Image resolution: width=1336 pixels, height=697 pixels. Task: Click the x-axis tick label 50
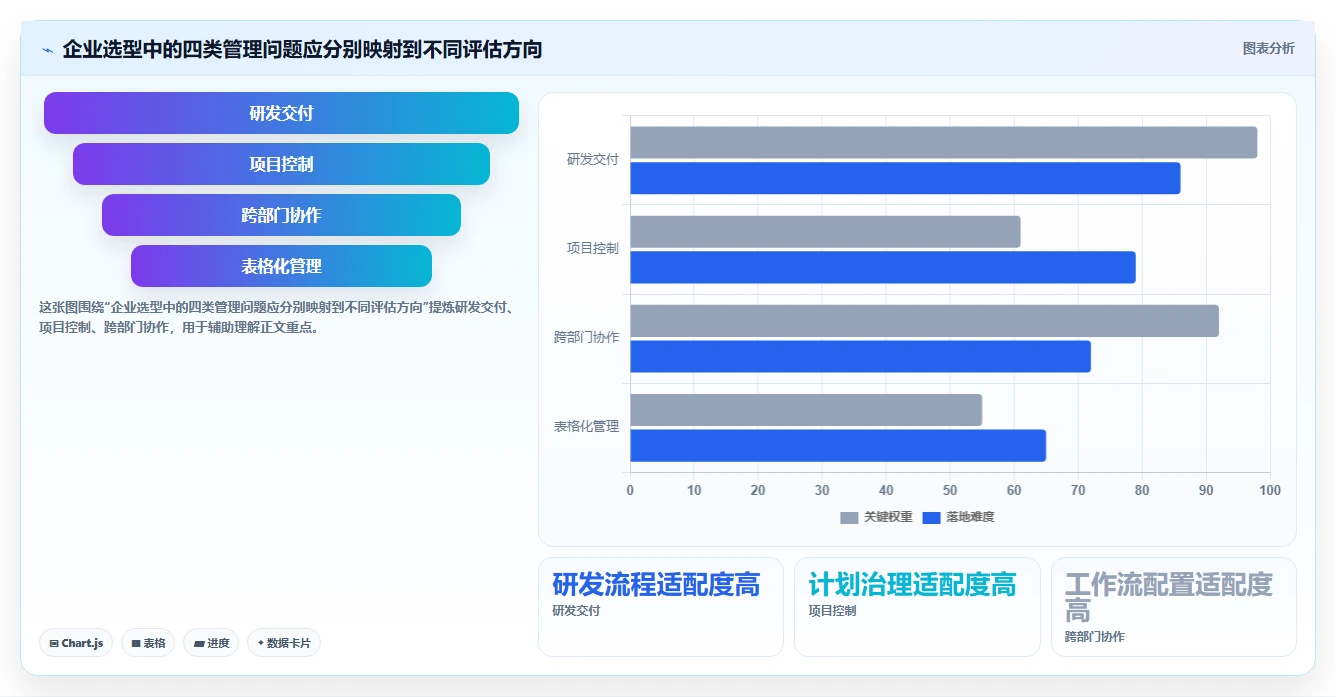950,490
